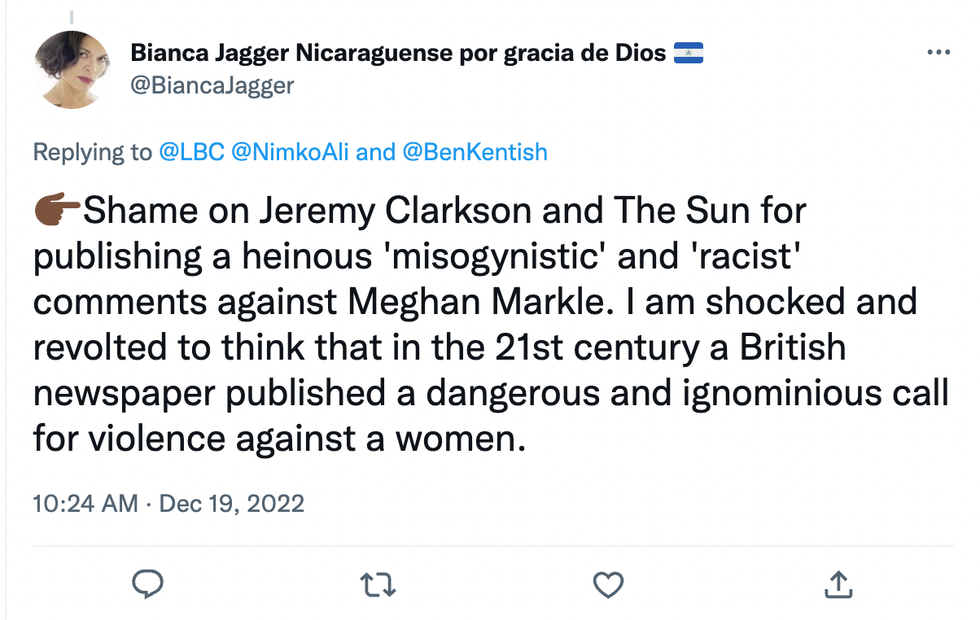Open the @LBC mention link

[x=191, y=152]
